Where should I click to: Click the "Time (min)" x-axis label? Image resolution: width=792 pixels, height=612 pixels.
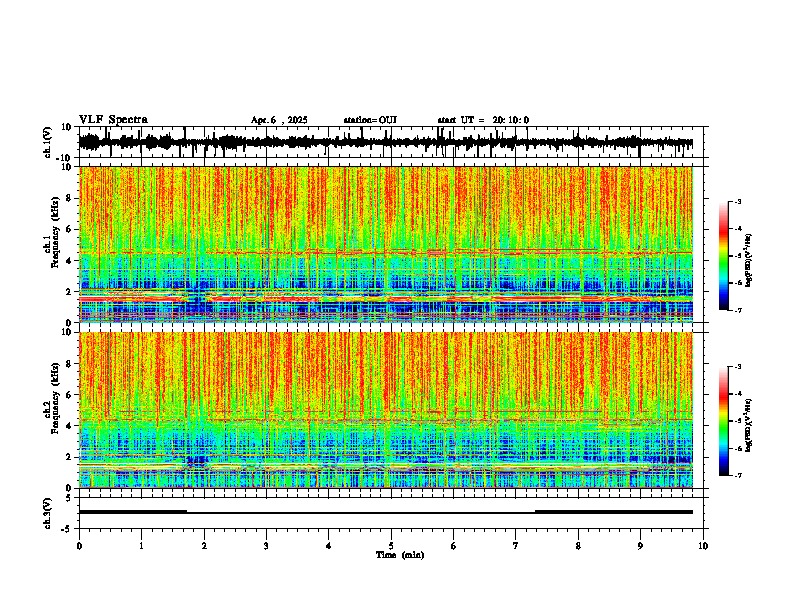400,555
